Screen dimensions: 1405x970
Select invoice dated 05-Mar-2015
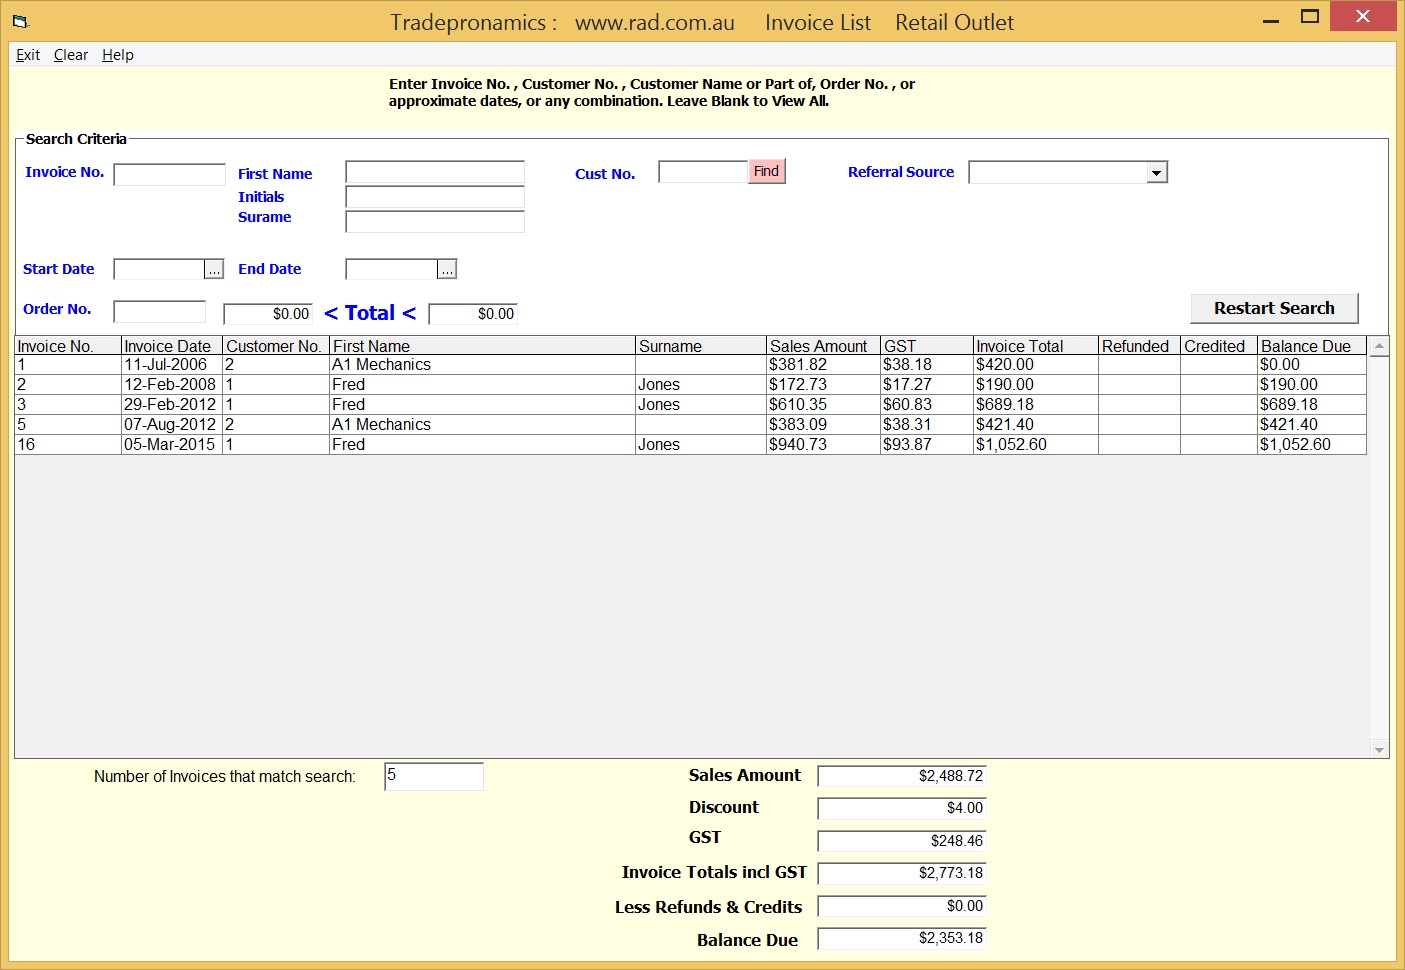[691, 445]
